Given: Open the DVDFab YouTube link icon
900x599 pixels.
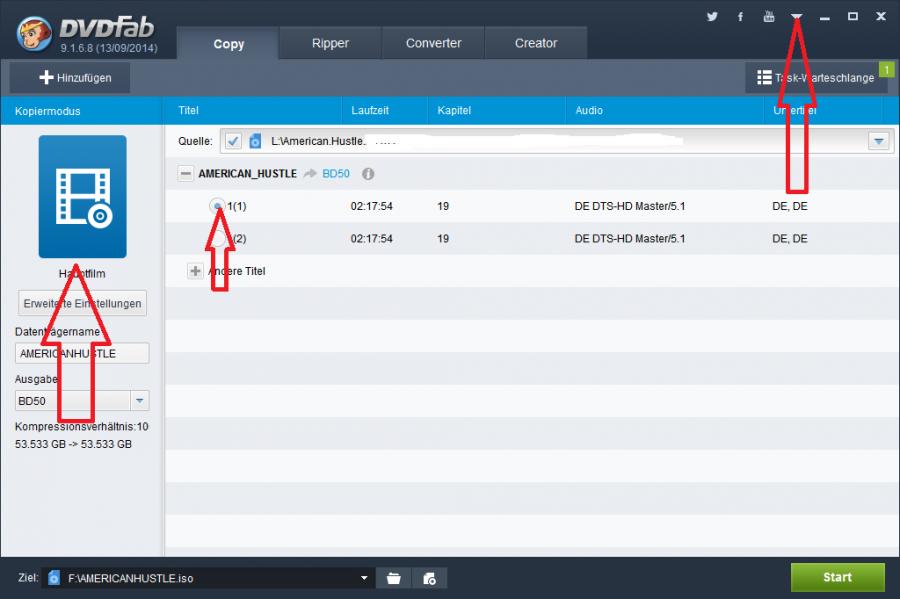Looking at the screenshot, I should 769,17.
